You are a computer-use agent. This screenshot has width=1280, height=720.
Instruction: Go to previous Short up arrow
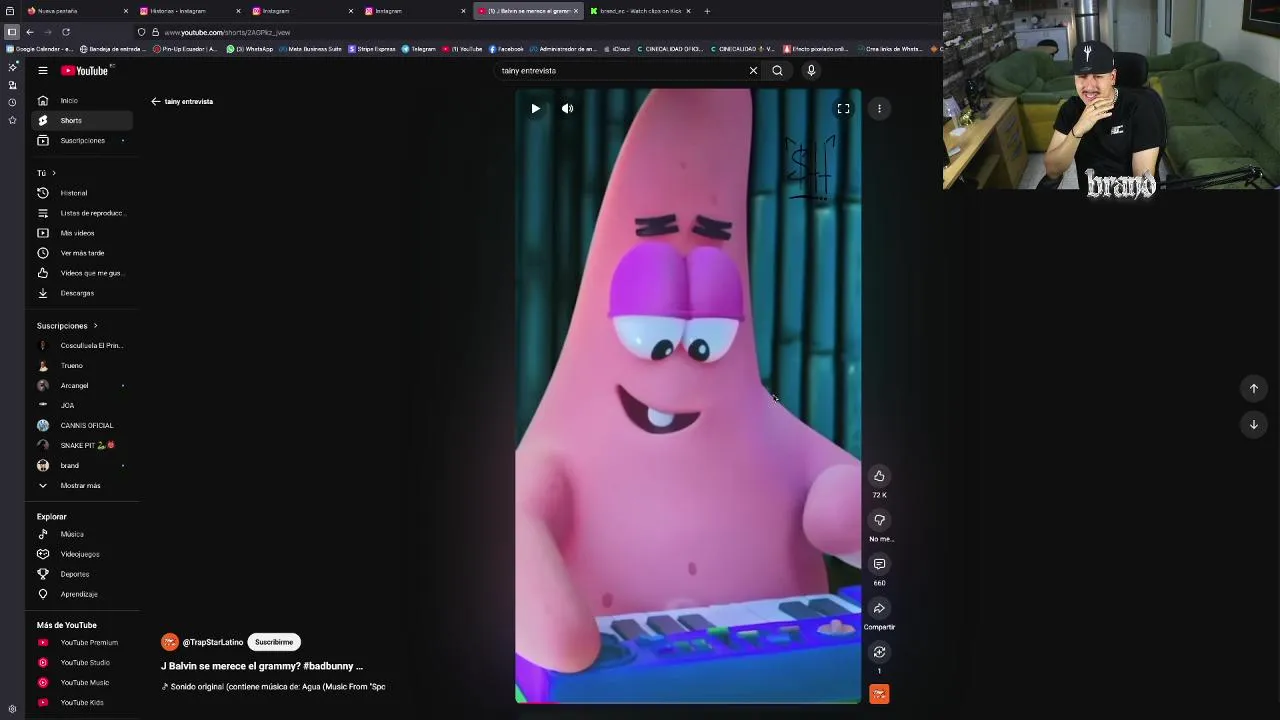pos(1253,388)
